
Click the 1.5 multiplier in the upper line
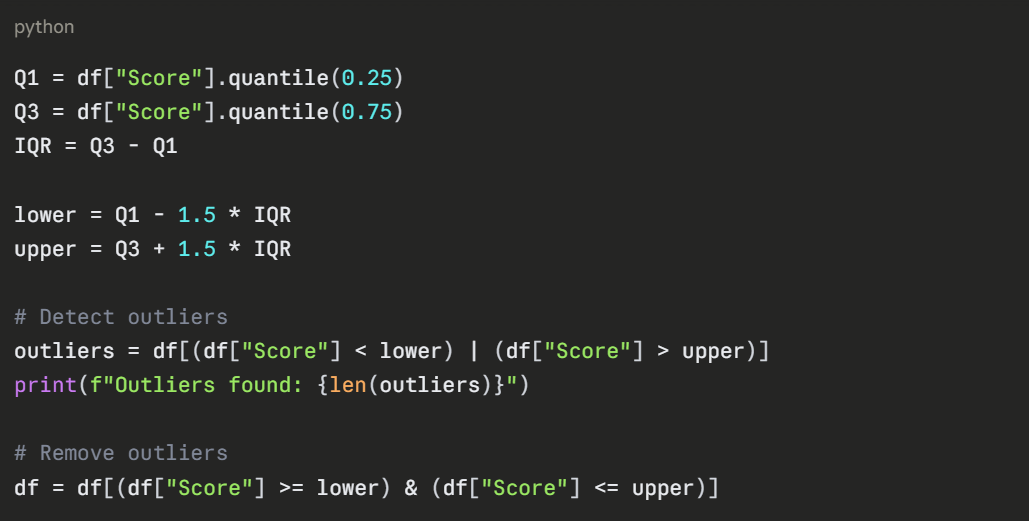196,249
